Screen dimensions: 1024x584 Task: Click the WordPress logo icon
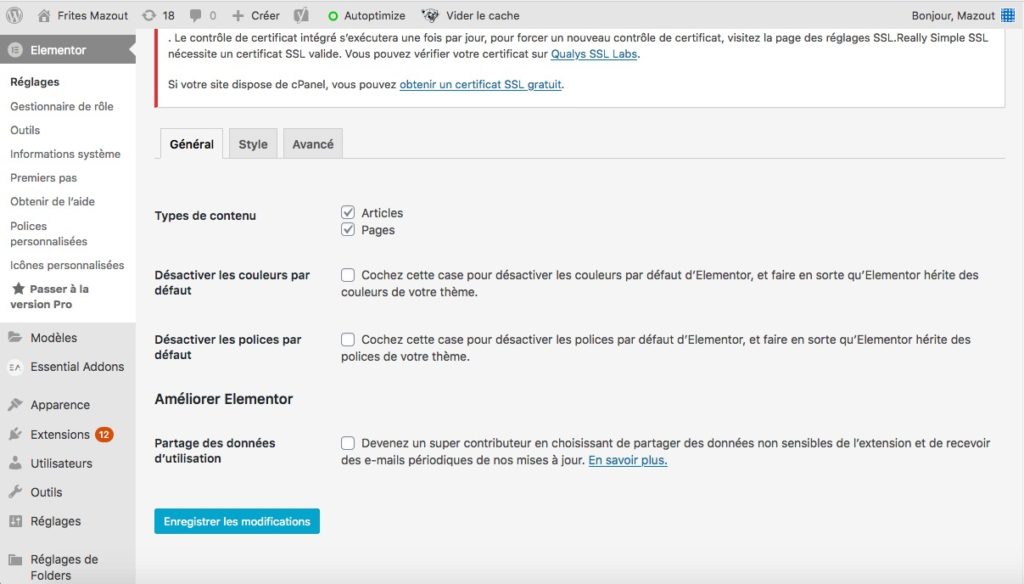14,15
